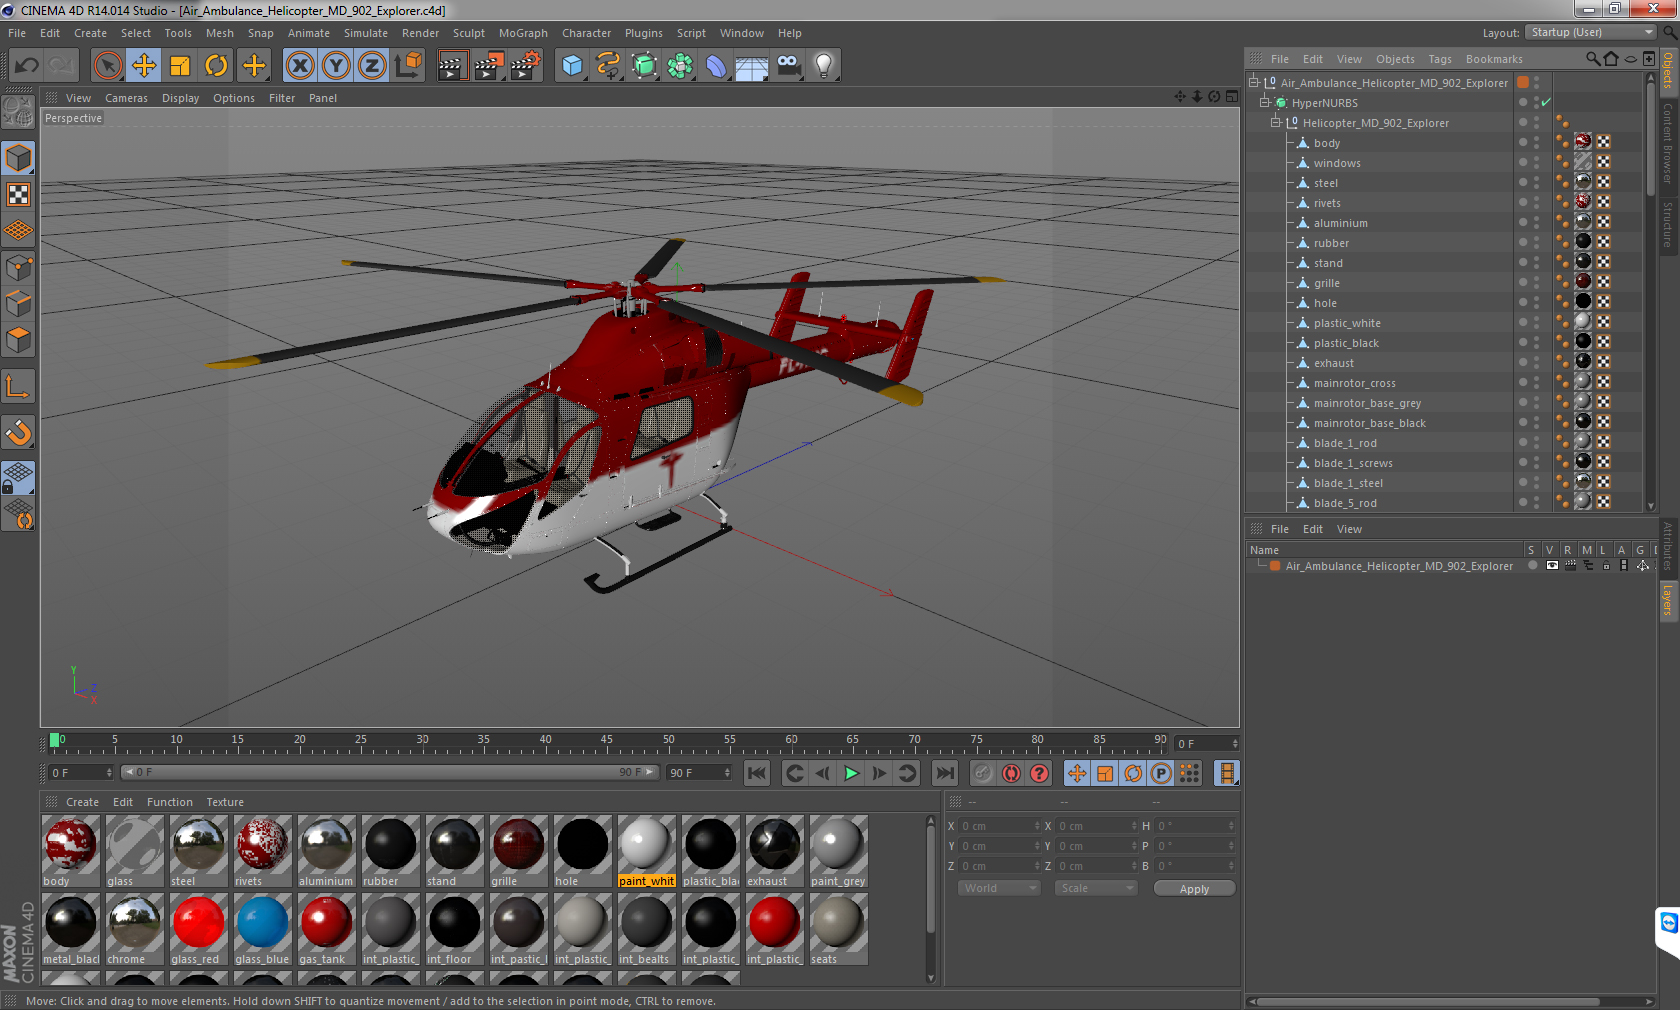
Task: Open the World coordinate system dropdown
Action: point(1000,888)
